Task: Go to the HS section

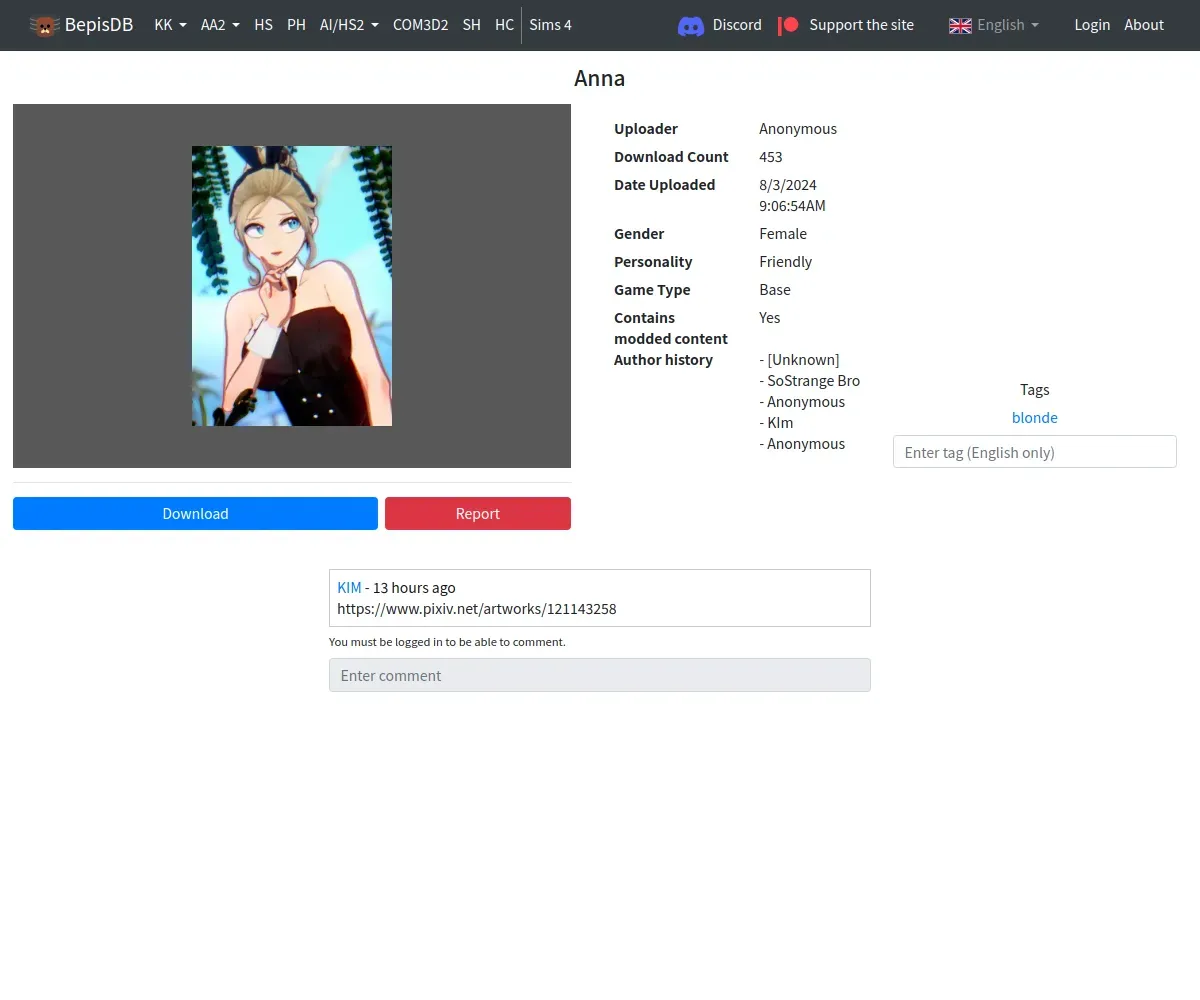Action: click(263, 25)
